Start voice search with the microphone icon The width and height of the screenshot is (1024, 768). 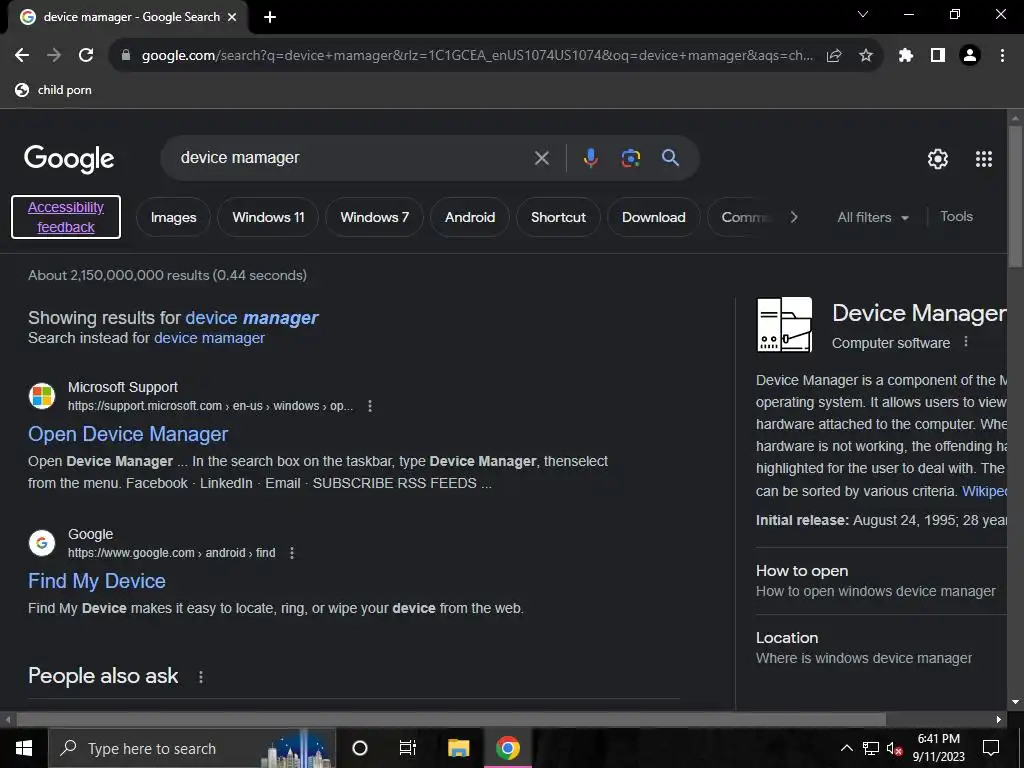pyautogui.click(x=590, y=158)
